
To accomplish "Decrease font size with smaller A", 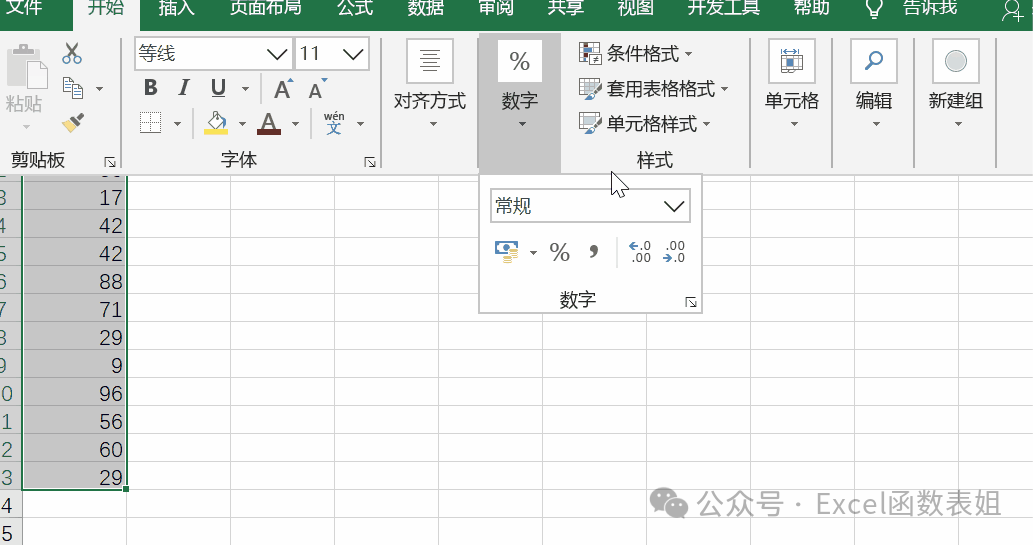I will pos(318,88).
